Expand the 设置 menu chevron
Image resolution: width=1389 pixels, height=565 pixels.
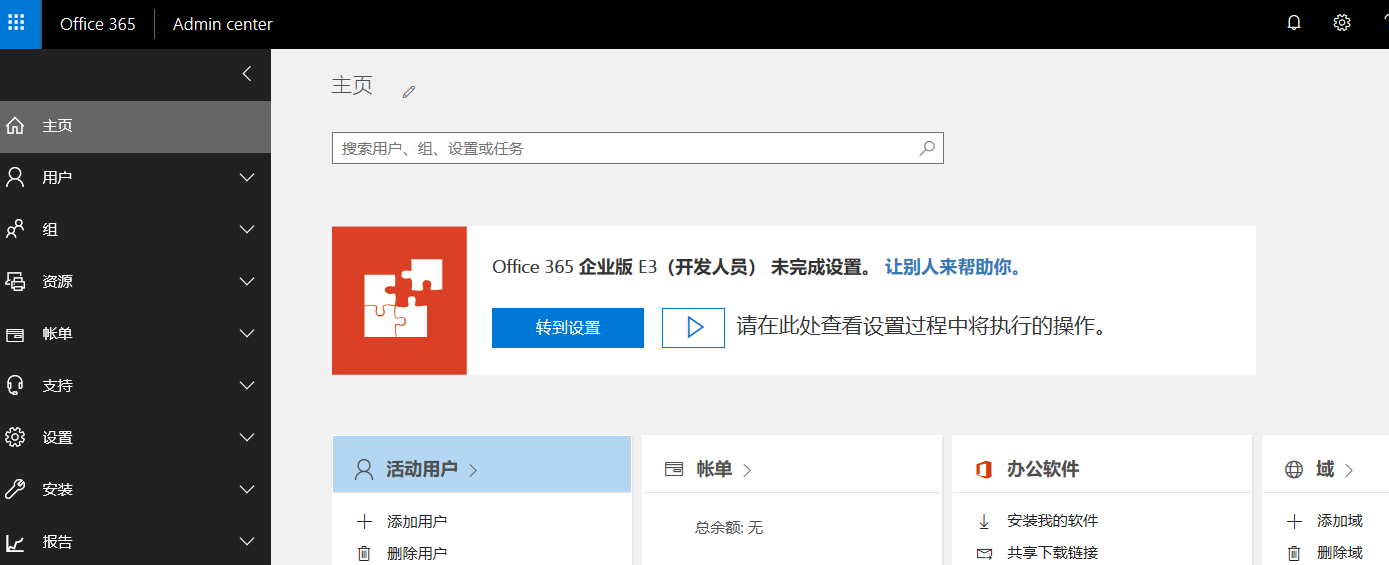[x=247, y=438]
